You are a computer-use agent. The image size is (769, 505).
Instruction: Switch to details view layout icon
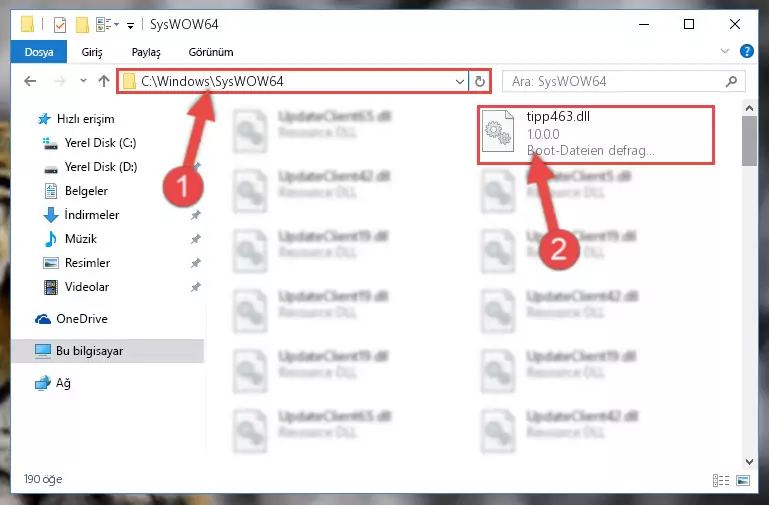coord(720,480)
